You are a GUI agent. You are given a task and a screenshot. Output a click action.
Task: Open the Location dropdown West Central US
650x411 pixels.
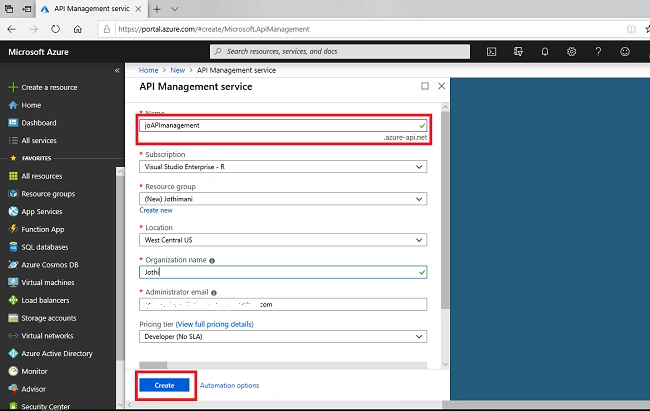click(283, 240)
